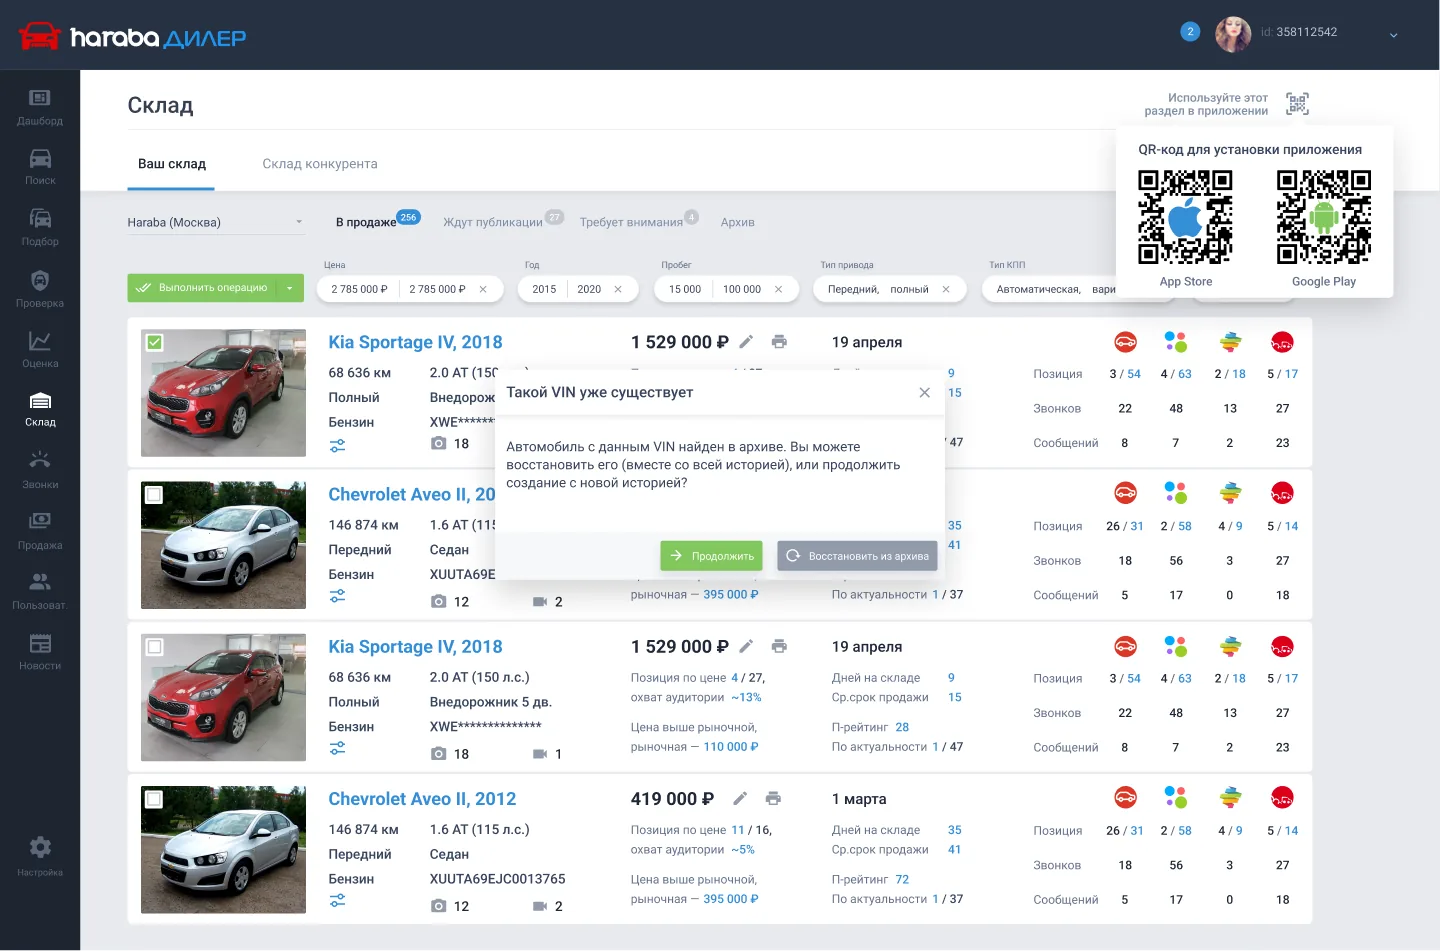Edit price 419 000 of Chevrolet Aveo
The height and width of the screenshot is (951, 1440).
tap(740, 799)
